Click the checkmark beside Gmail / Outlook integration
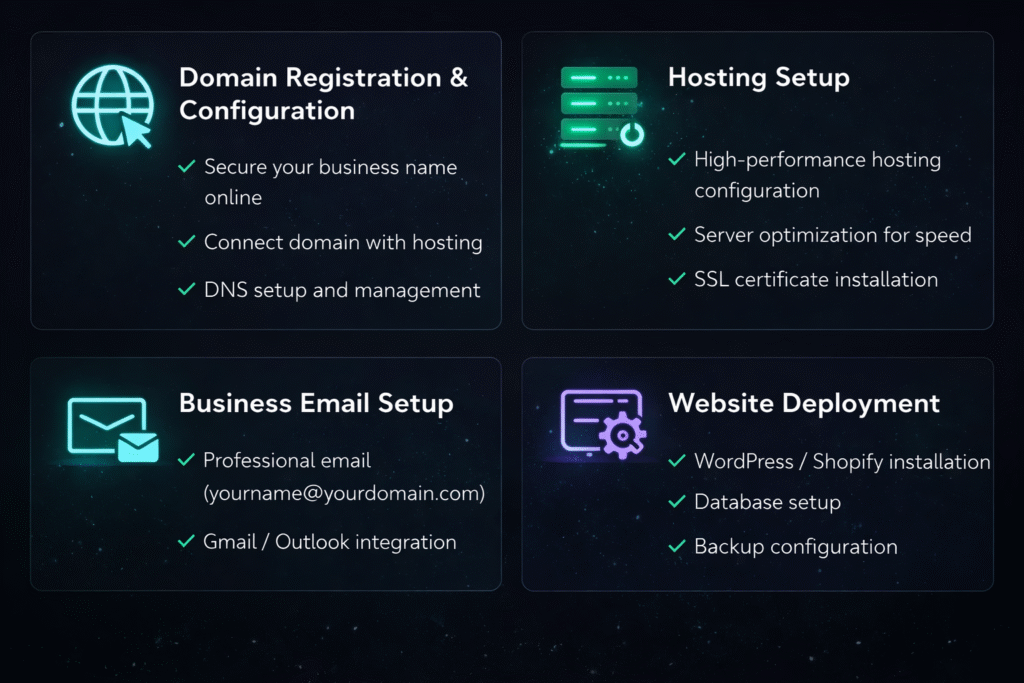 tap(186, 542)
